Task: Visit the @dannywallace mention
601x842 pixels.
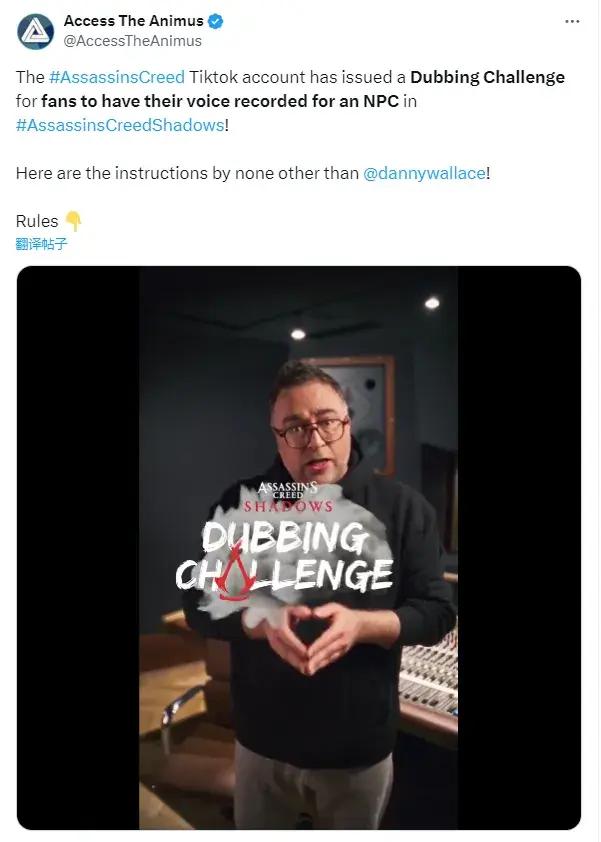Action: point(425,173)
